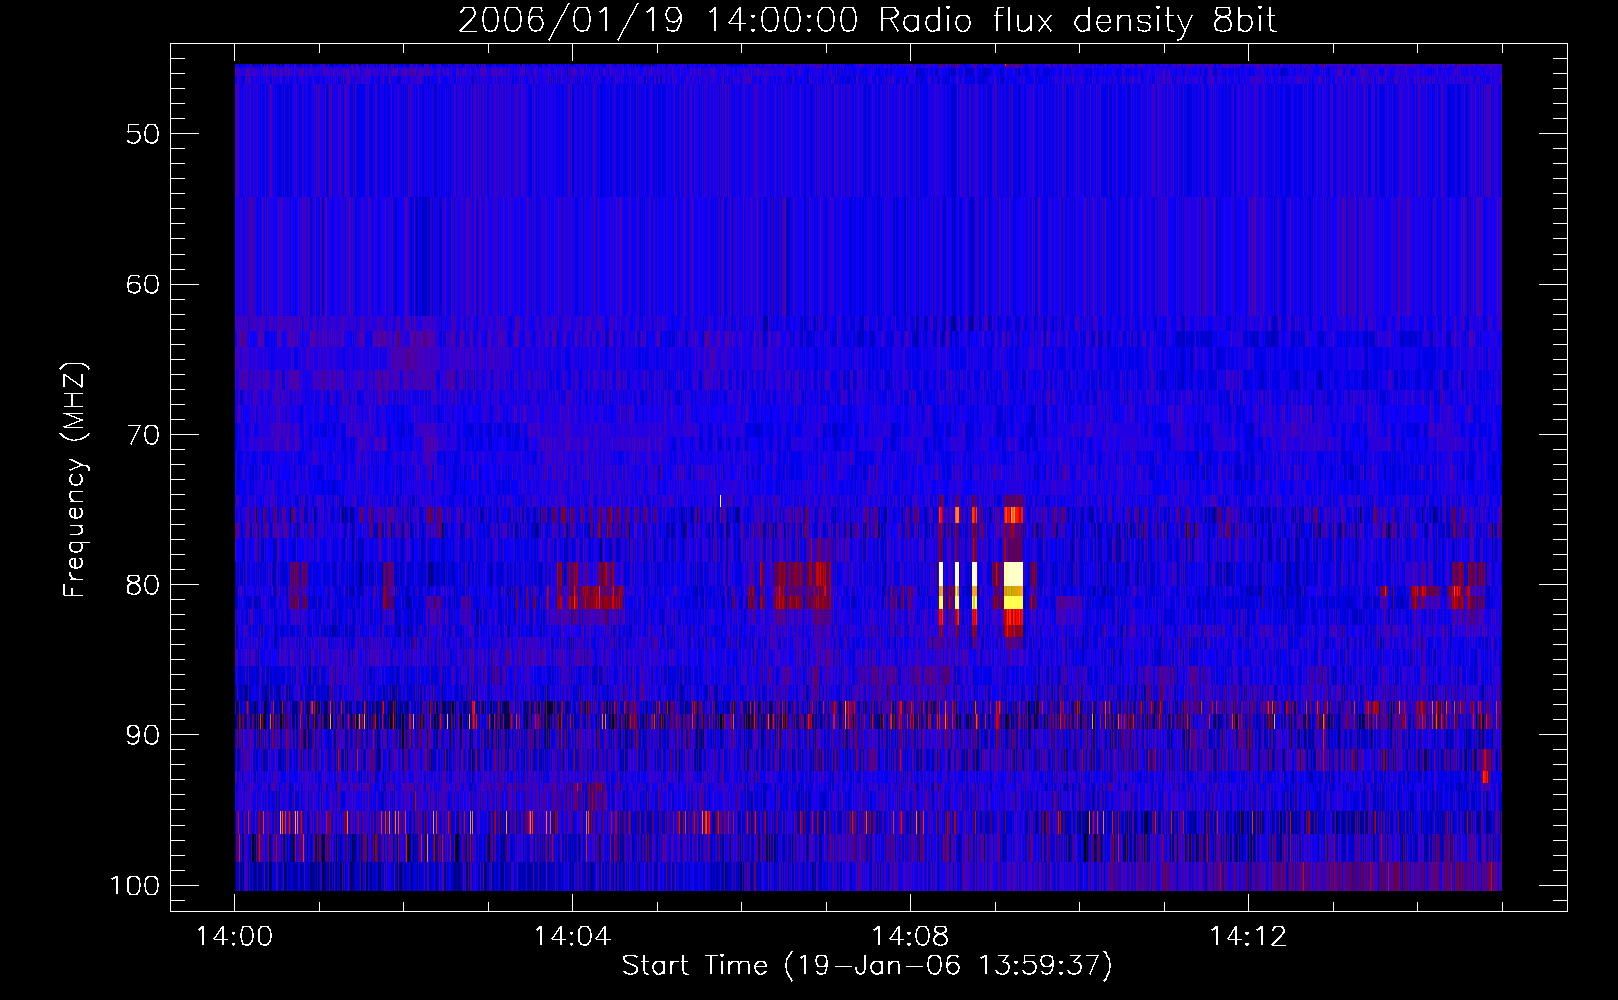The height and width of the screenshot is (1000, 1618).
Task: Click the 'Start Time (19-Jan-06 13:59:37)' axis label
Action: (867, 966)
